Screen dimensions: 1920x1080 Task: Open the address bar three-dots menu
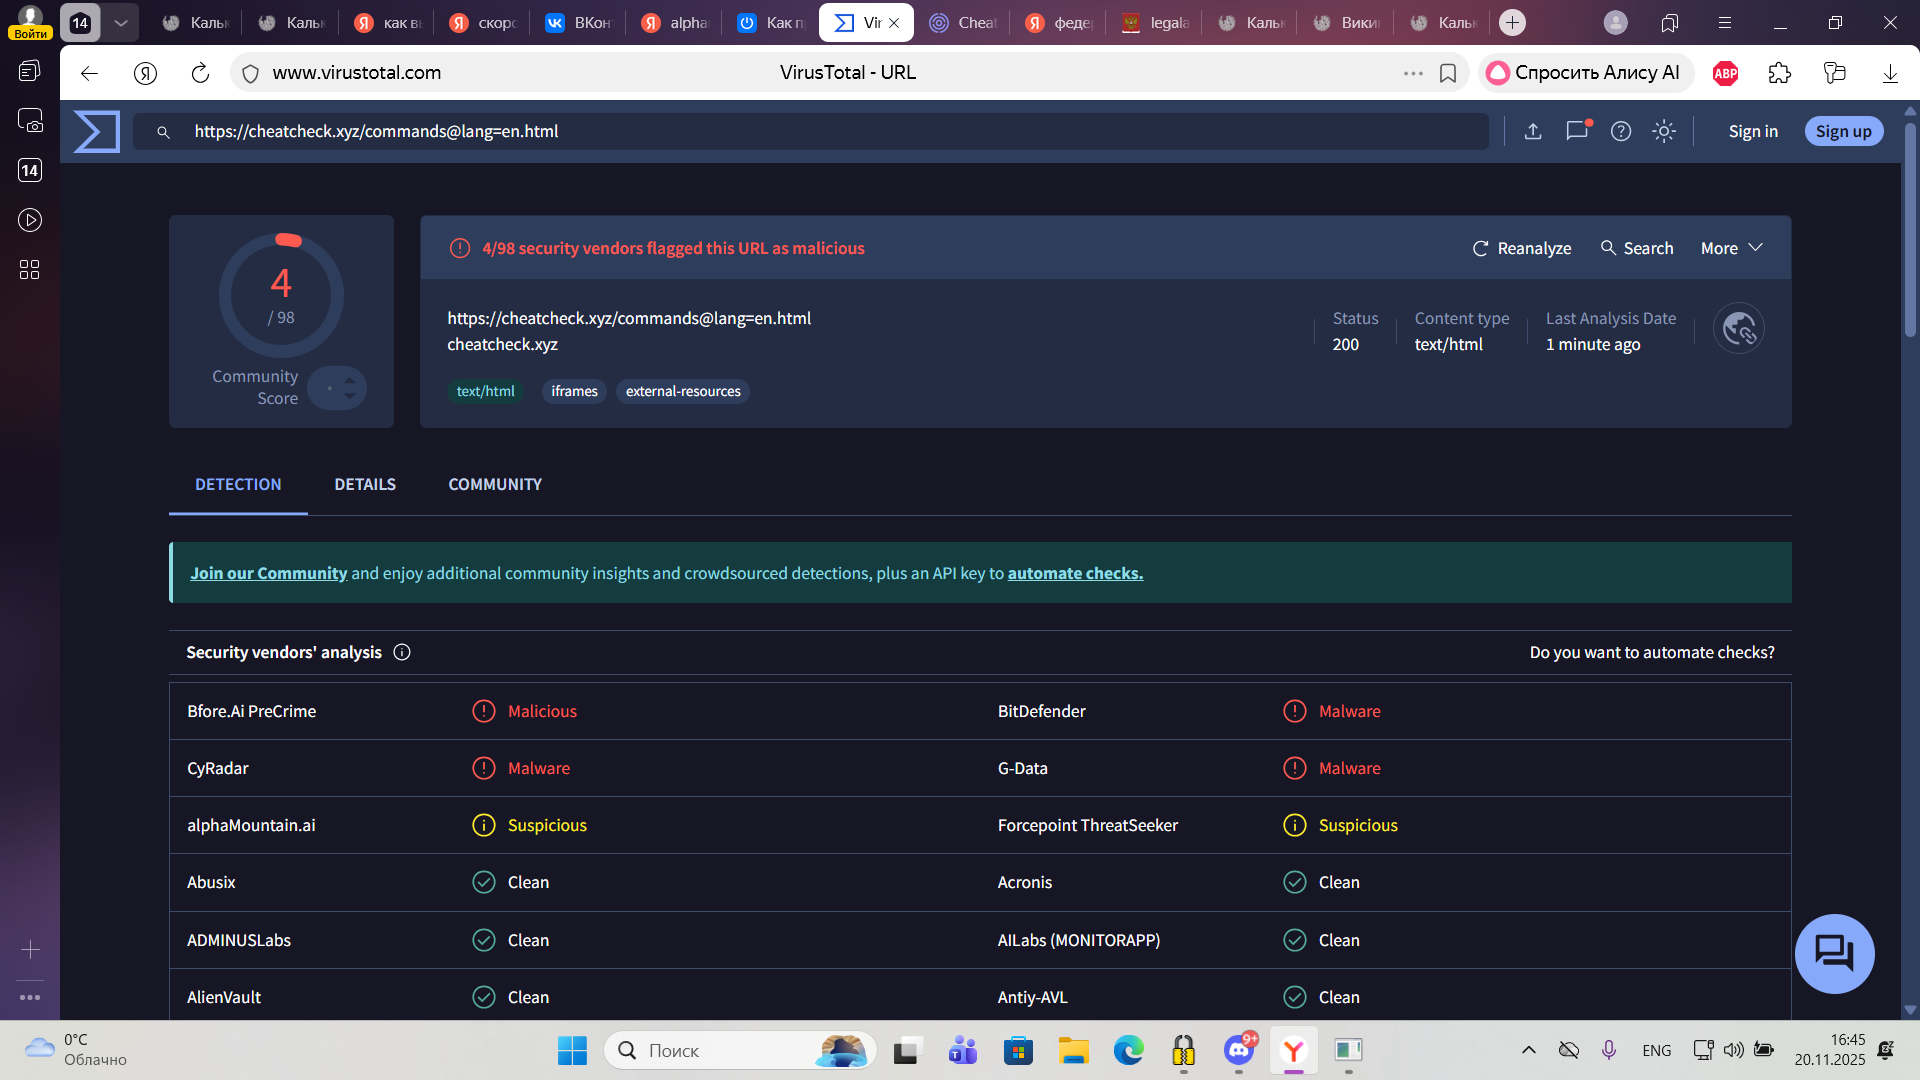(1413, 73)
